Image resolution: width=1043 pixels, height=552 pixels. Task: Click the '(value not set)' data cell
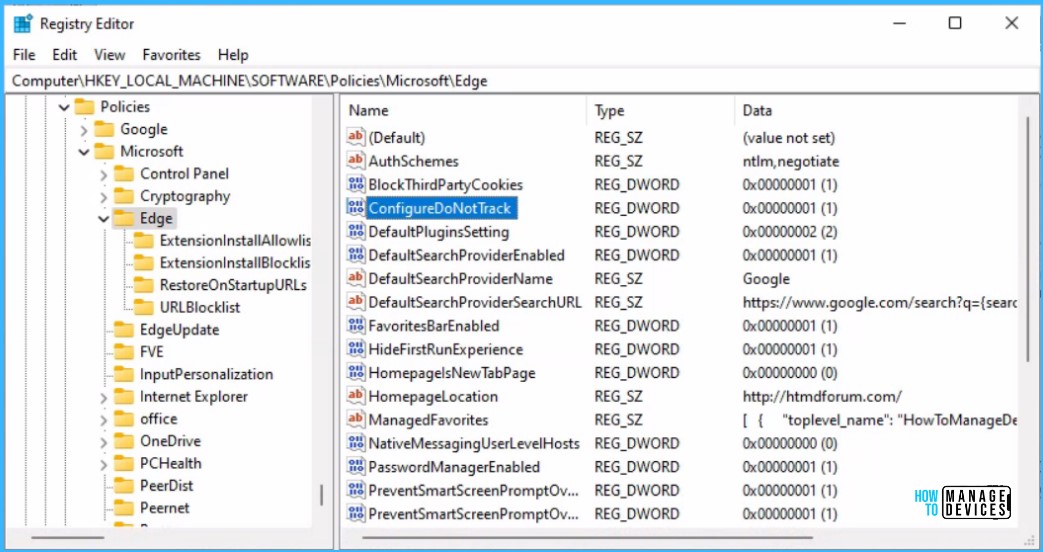tap(789, 138)
